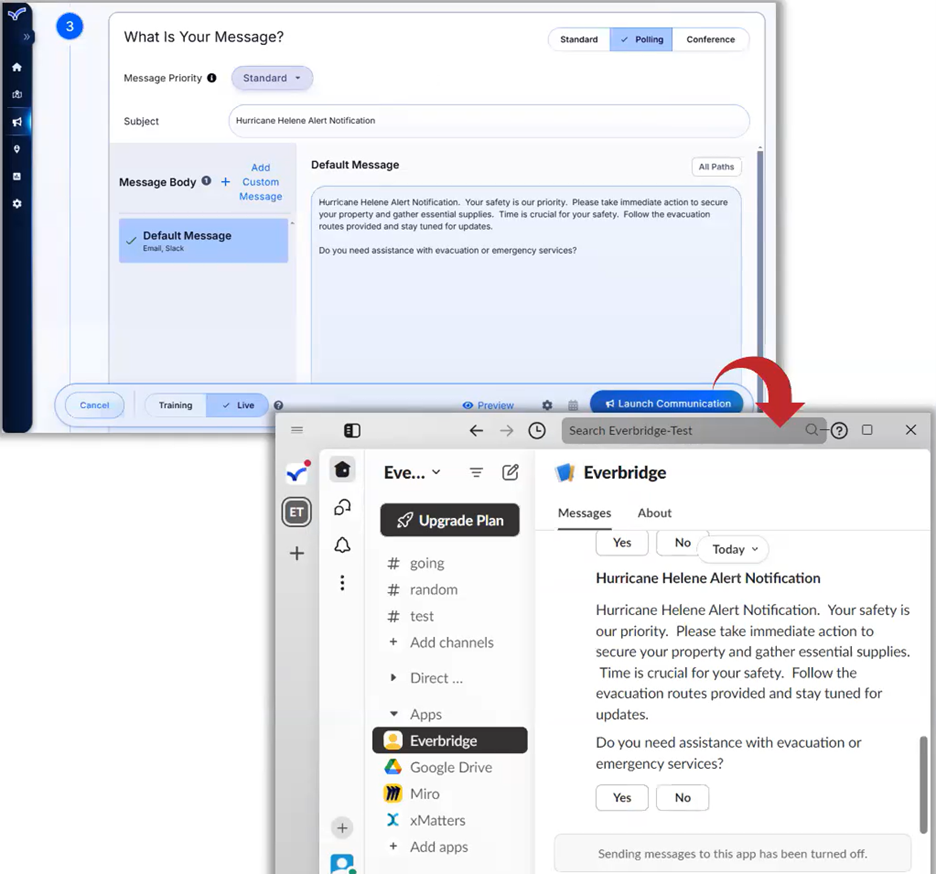The height and width of the screenshot is (874, 936).
Task: Compose new message with pencil icon
Action: (x=510, y=473)
